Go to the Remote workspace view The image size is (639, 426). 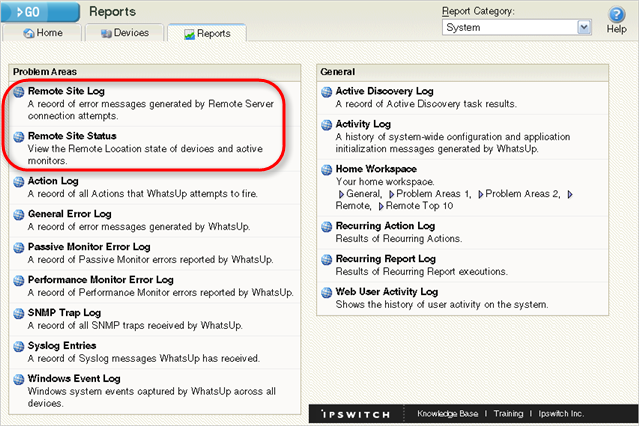pyautogui.click(x=353, y=206)
